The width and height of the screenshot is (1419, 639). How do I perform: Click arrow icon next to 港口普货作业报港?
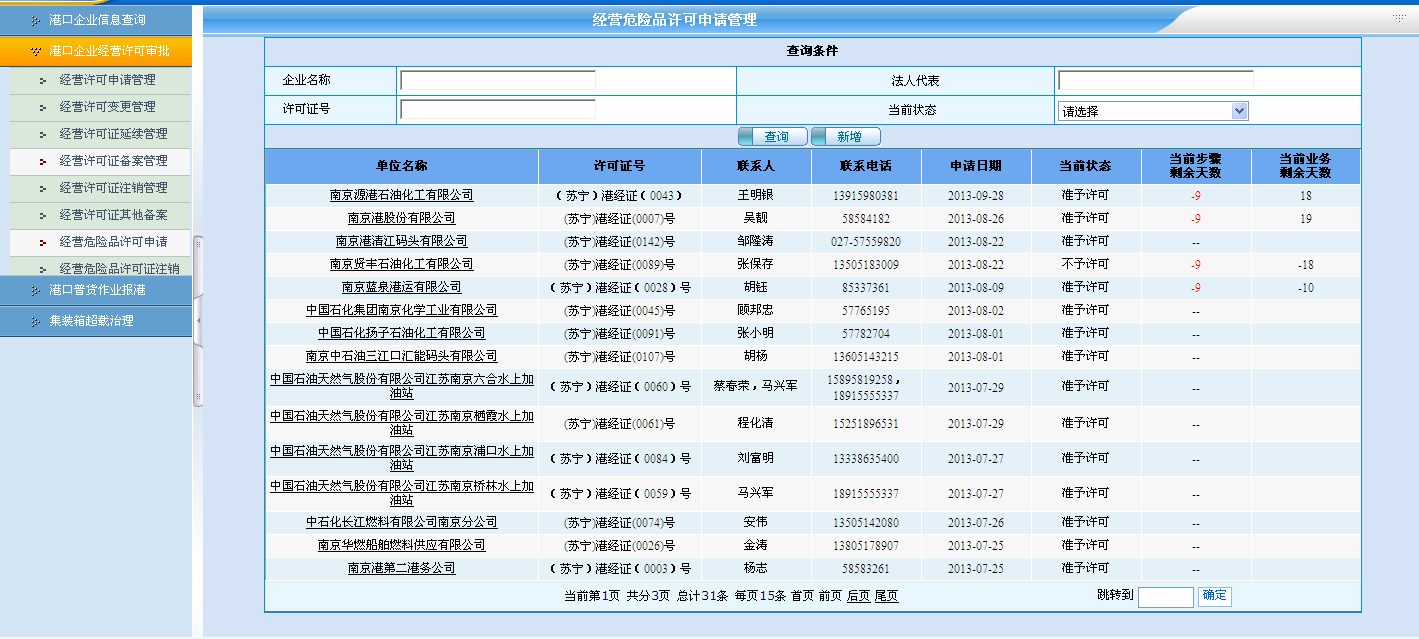(x=36, y=291)
